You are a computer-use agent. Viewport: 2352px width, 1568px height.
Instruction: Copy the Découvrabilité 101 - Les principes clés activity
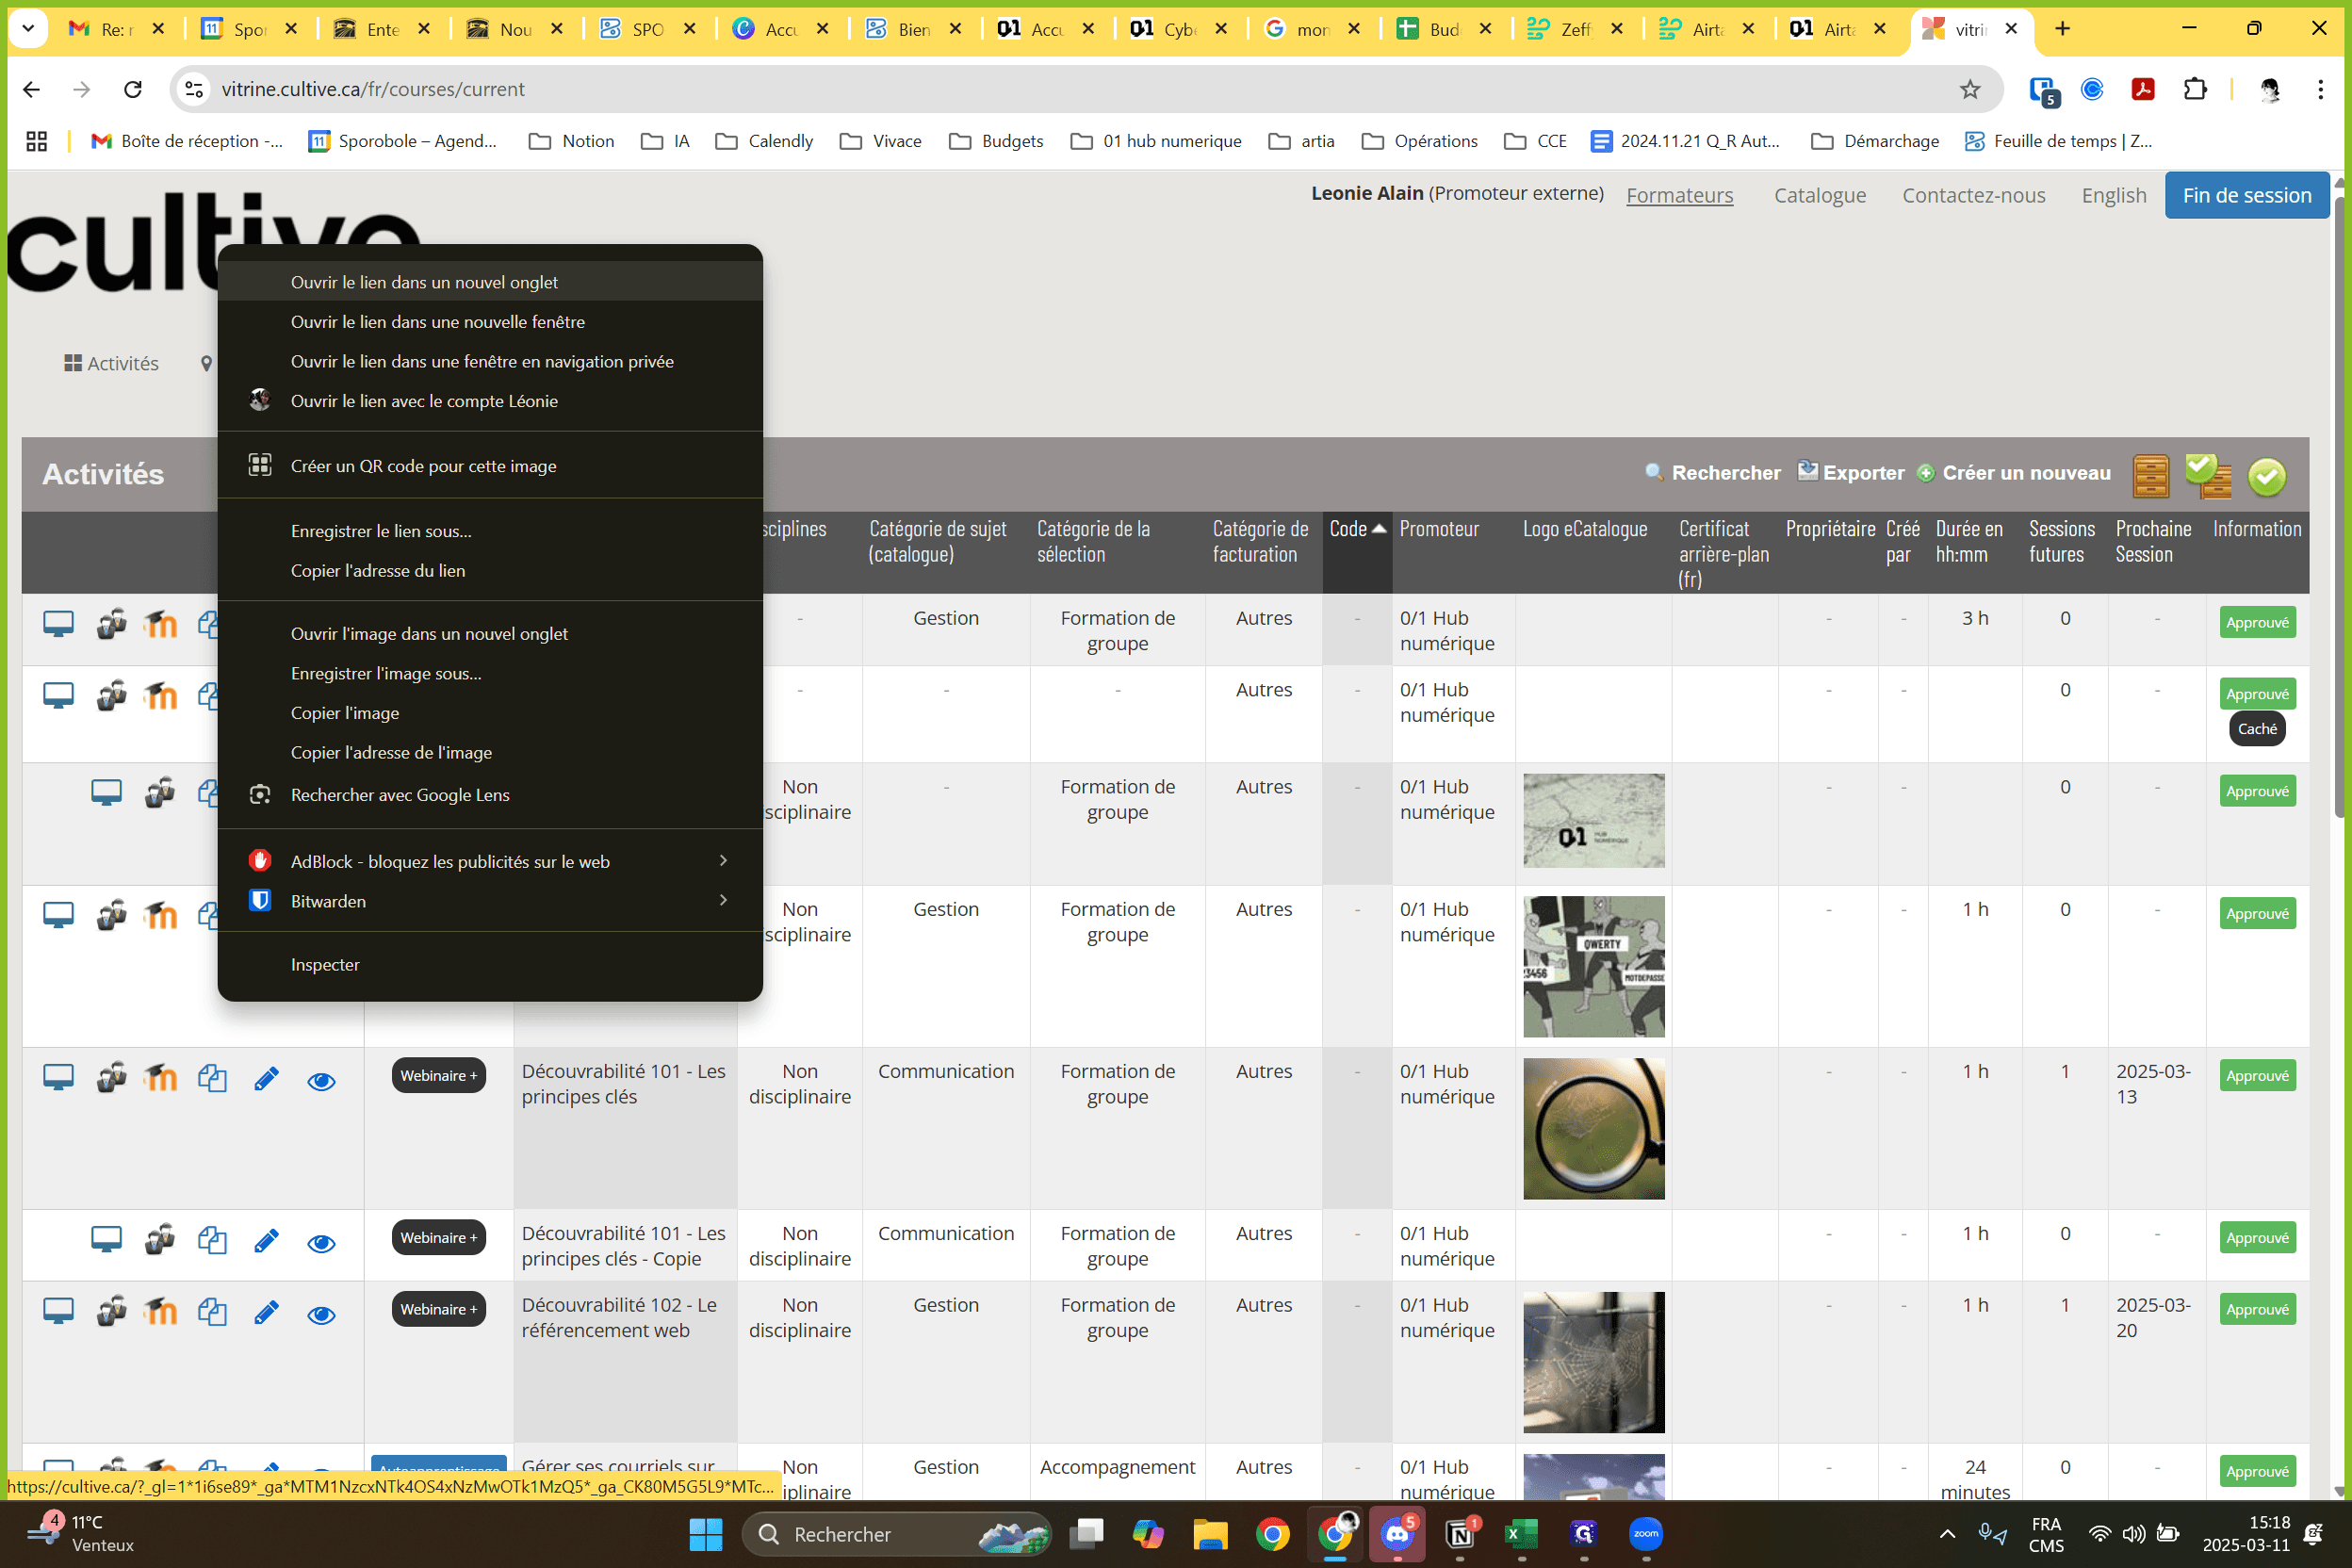[212, 1078]
